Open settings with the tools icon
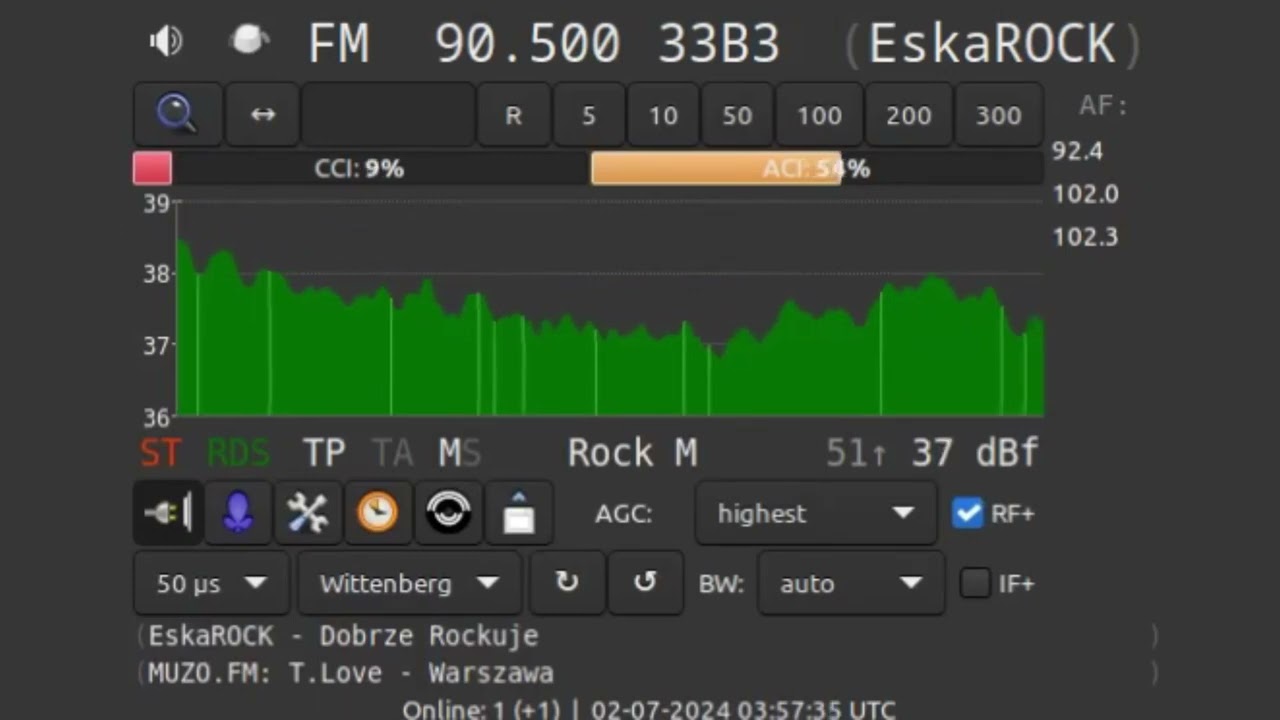Viewport: 1280px width, 720px height. pos(308,513)
